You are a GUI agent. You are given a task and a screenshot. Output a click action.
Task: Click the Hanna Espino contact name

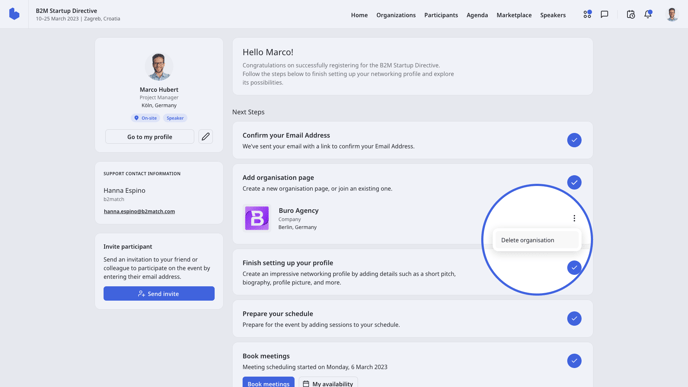pyautogui.click(x=124, y=190)
